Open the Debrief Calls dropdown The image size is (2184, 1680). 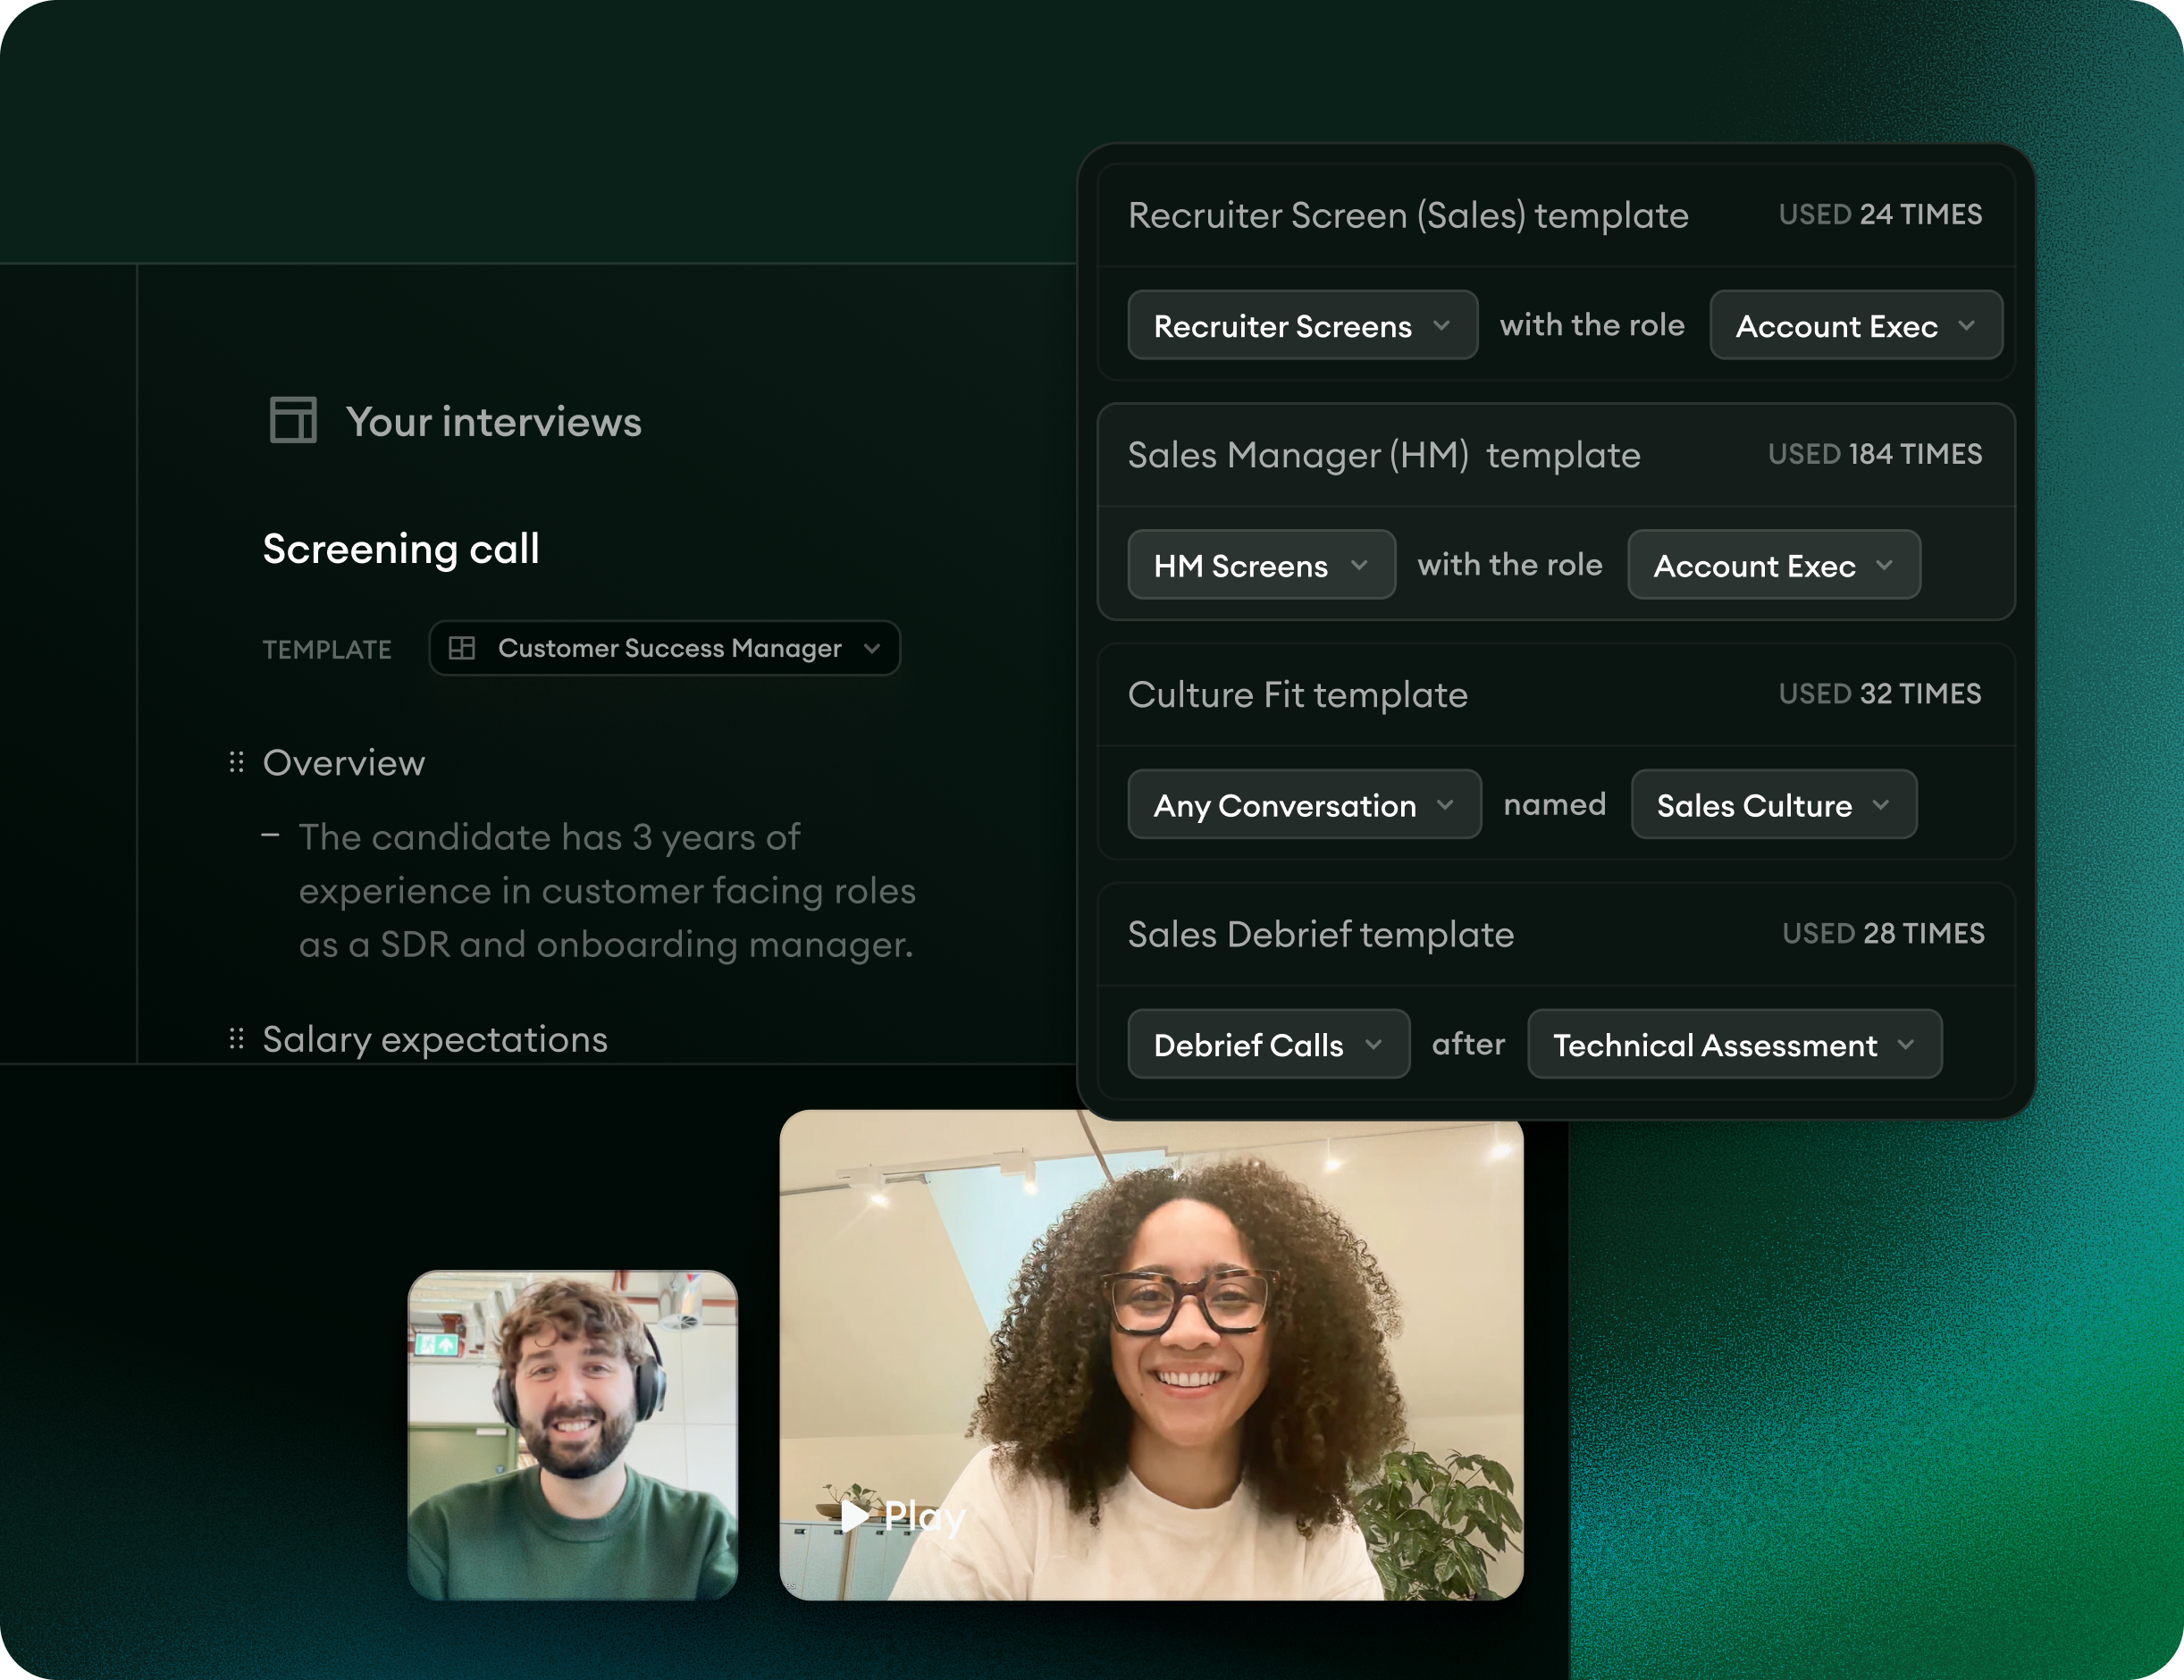(1268, 1044)
